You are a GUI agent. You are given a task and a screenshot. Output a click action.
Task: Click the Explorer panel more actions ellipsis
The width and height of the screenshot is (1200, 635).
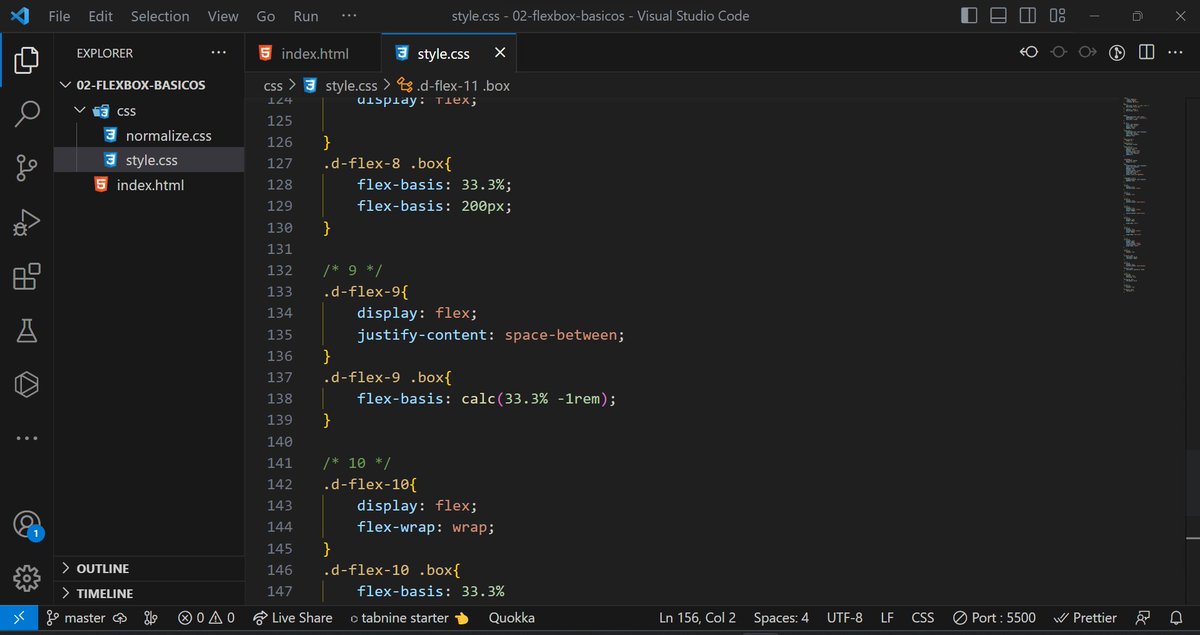tap(219, 53)
